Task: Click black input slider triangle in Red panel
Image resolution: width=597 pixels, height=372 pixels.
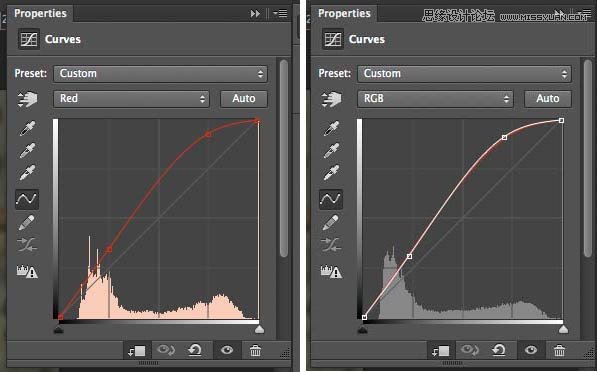Action: [x=59, y=329]
